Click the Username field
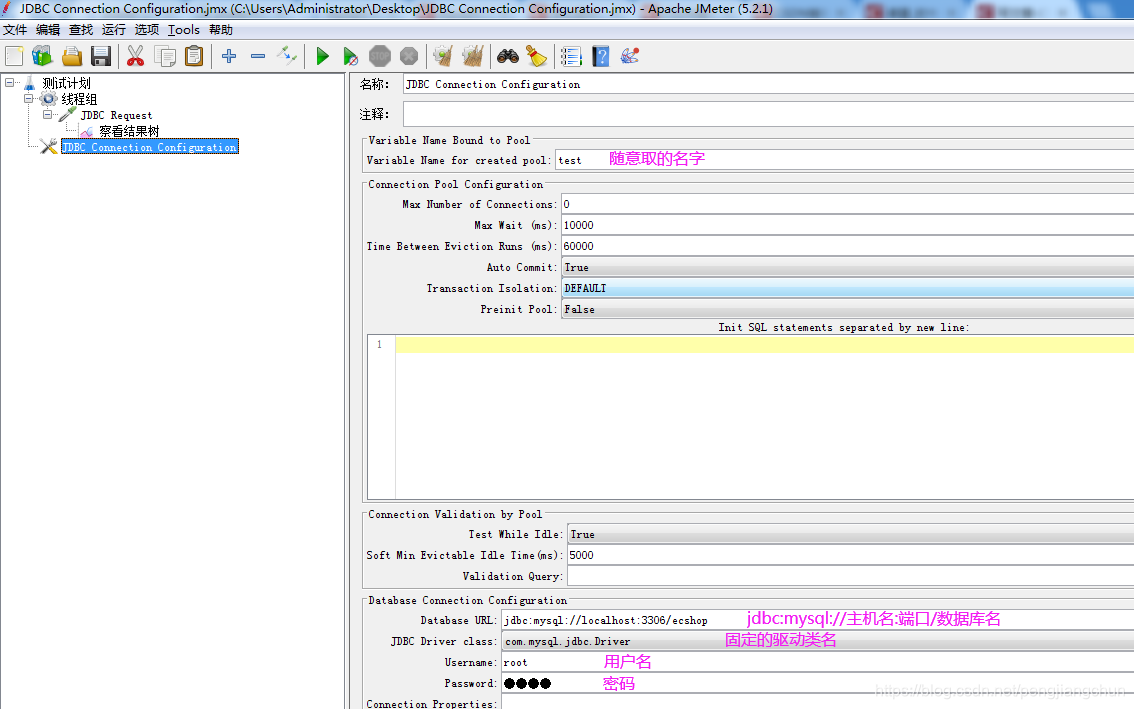This screenshot has width=1134, height=709. [818, 663]
